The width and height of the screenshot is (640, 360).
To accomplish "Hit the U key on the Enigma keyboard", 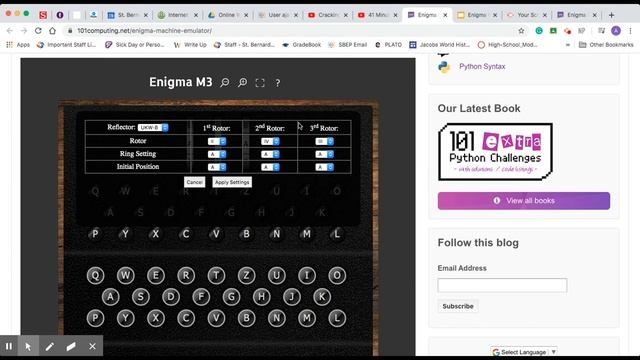I will (x=276, y=276).
